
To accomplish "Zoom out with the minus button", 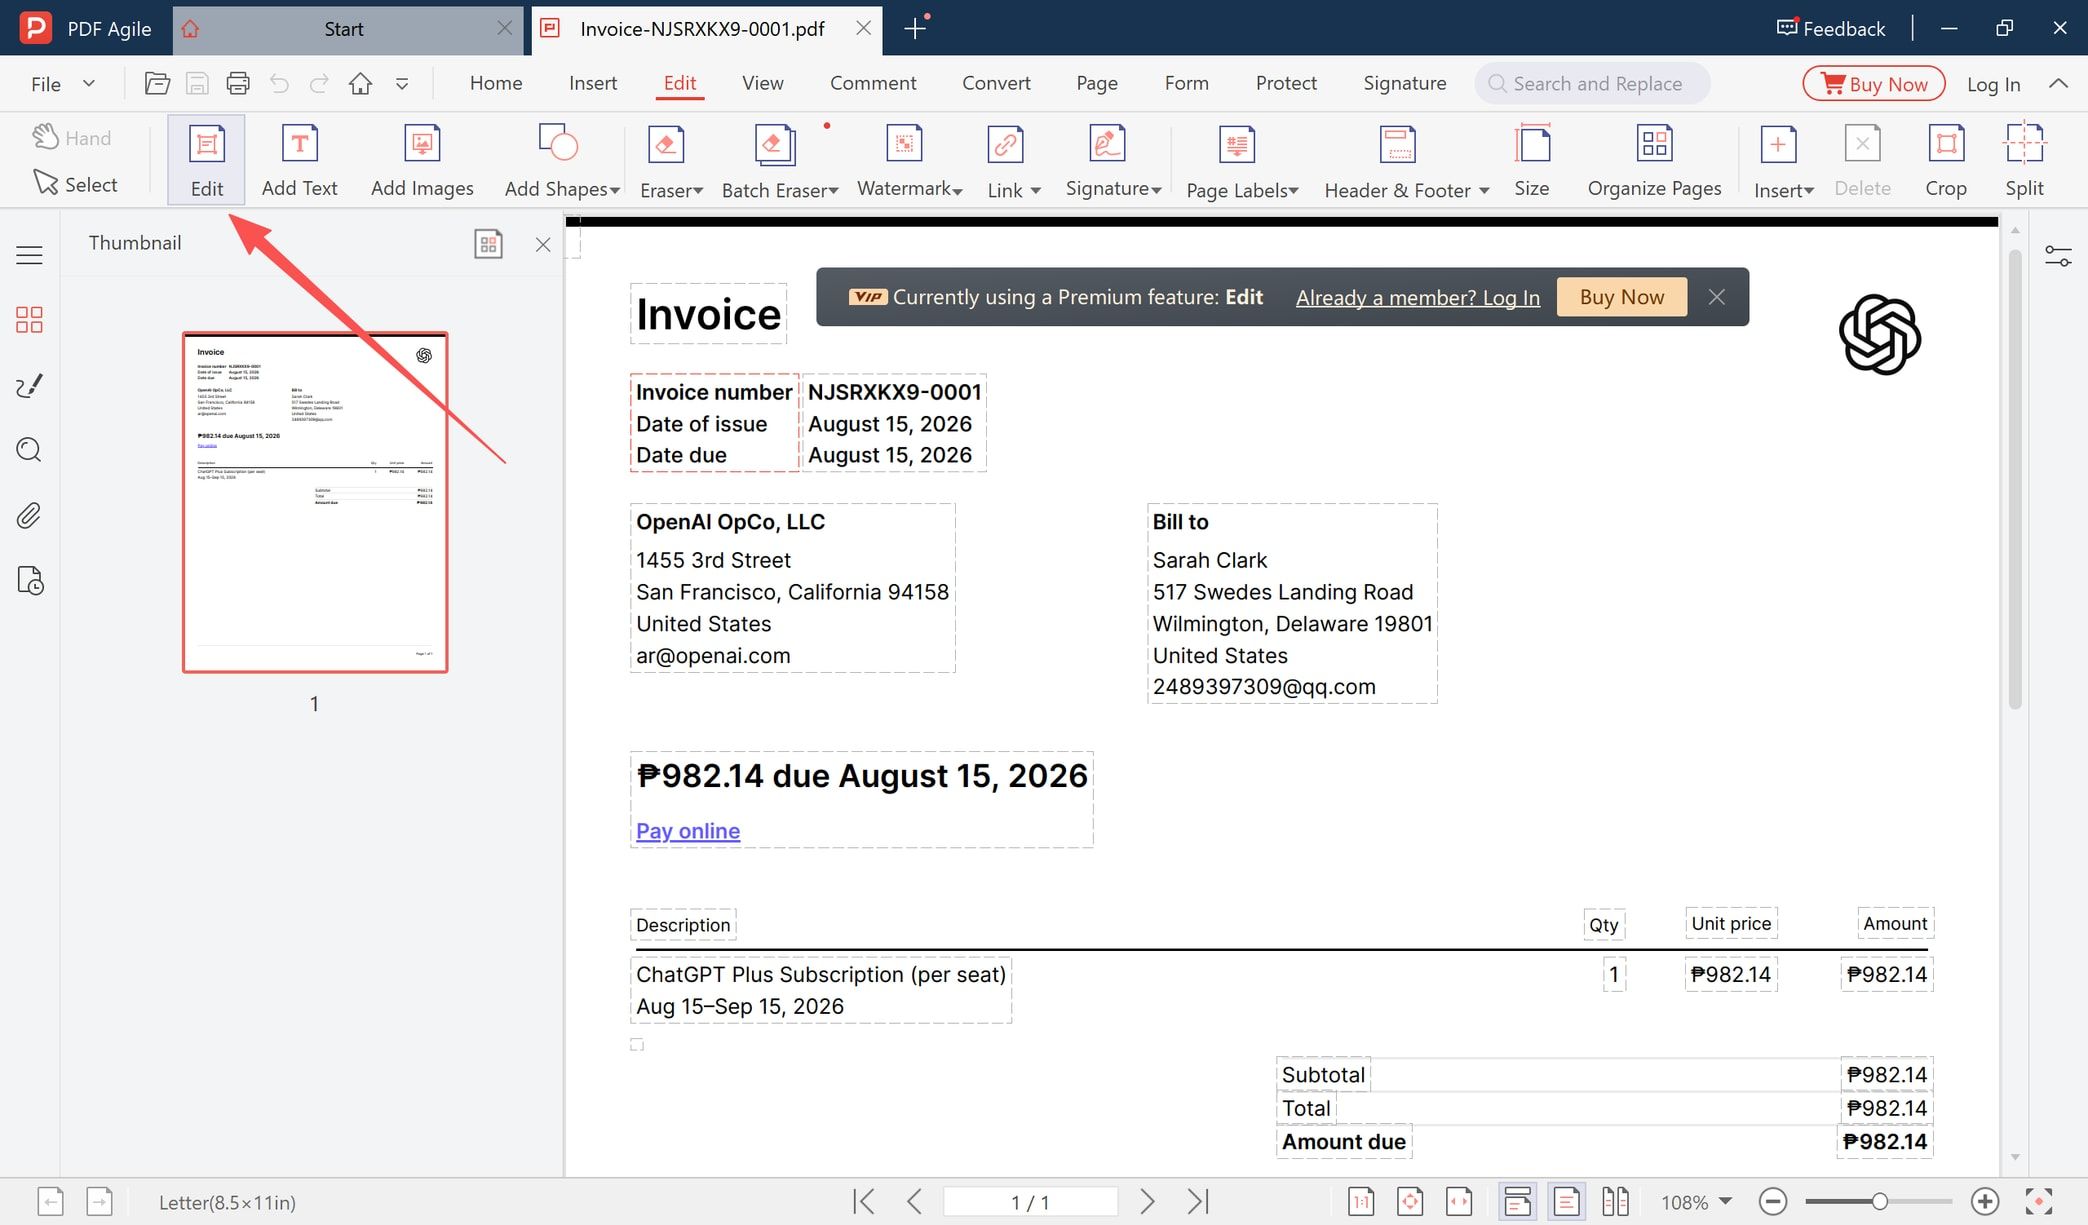I will tap(1773, 1201).
